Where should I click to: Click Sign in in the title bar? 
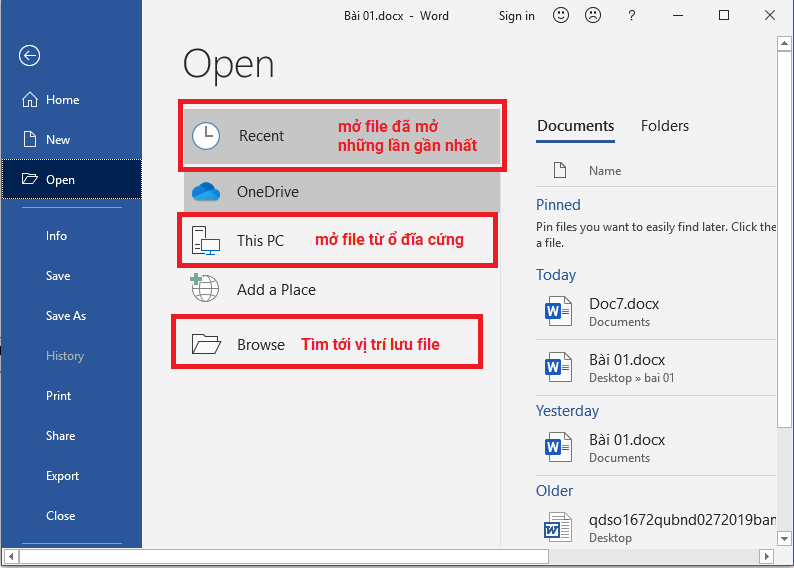click(x=517, y=16)
